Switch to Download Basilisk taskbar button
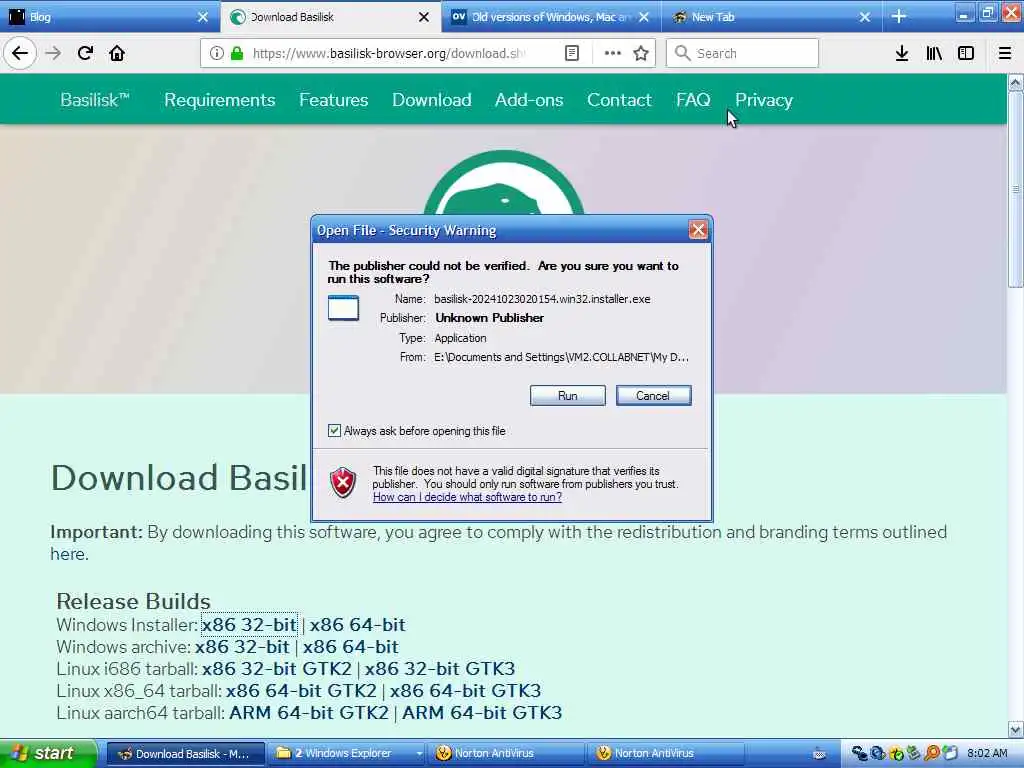This screenshot has height=768, width=1024. click(x=185, y=754)
